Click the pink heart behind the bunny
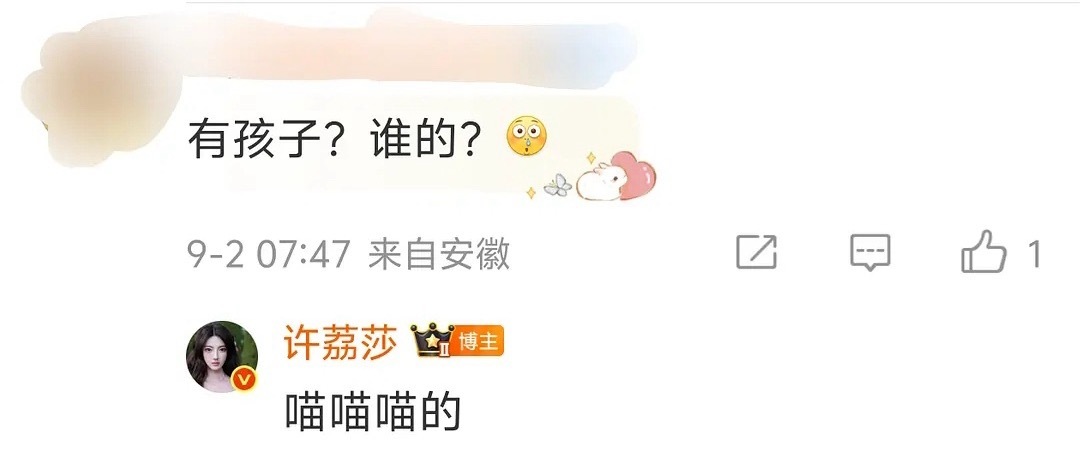Image resolution: width=1080 pixels, height=466 pixels. [636, 175]
